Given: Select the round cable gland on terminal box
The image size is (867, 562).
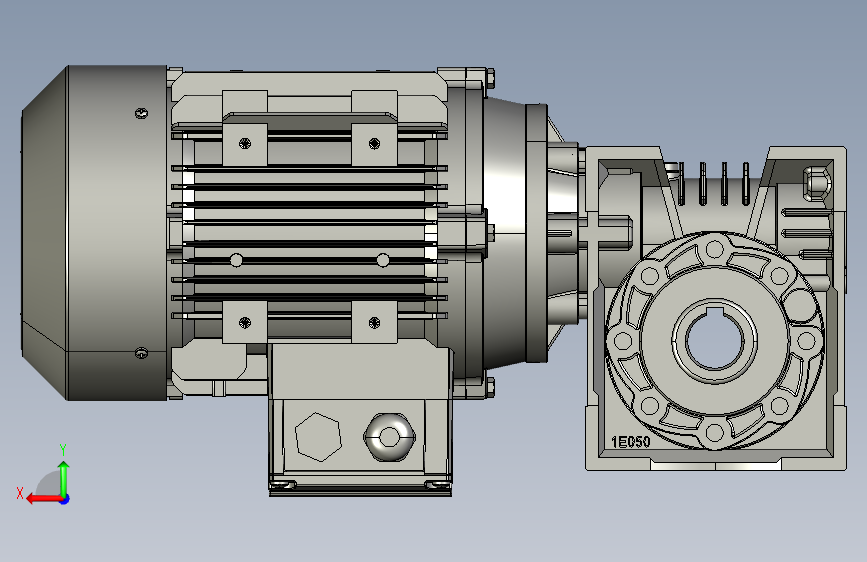Looking at the screenshot, I should pos(389,436).
